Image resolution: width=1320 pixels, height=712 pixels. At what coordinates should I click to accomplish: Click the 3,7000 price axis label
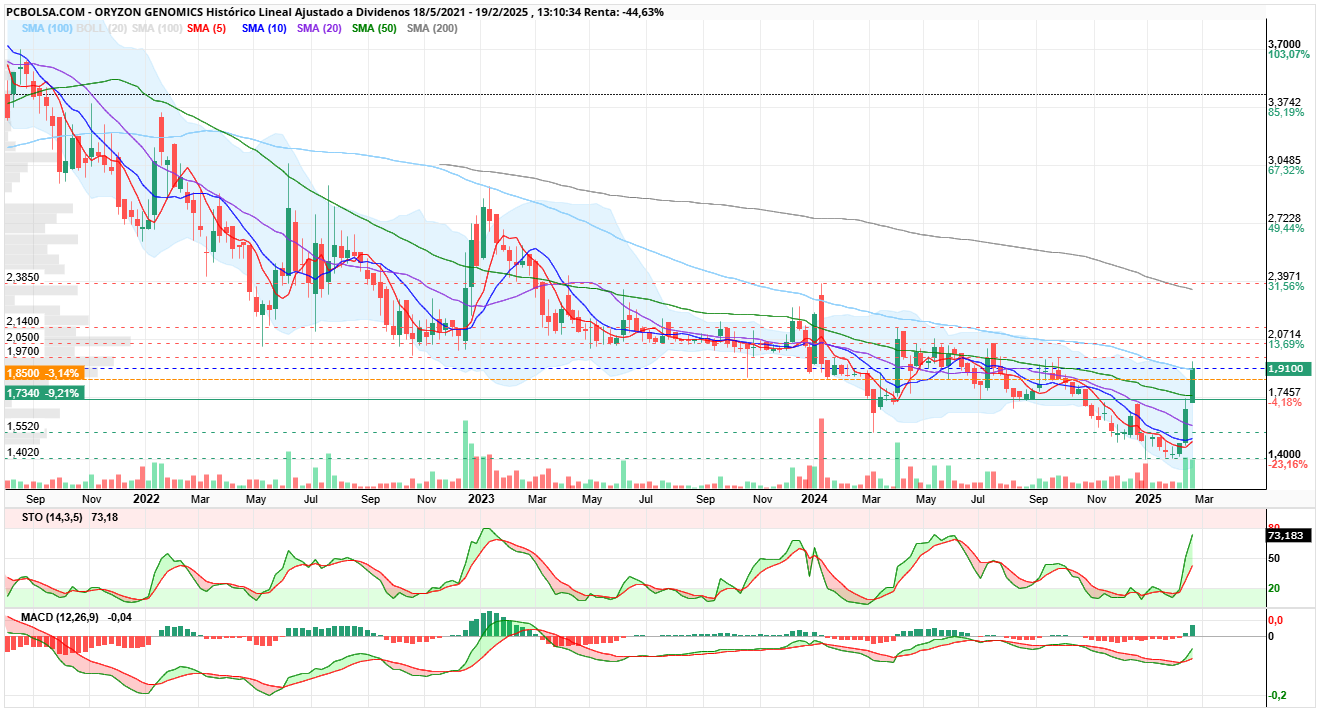(x=1285, y=45)
